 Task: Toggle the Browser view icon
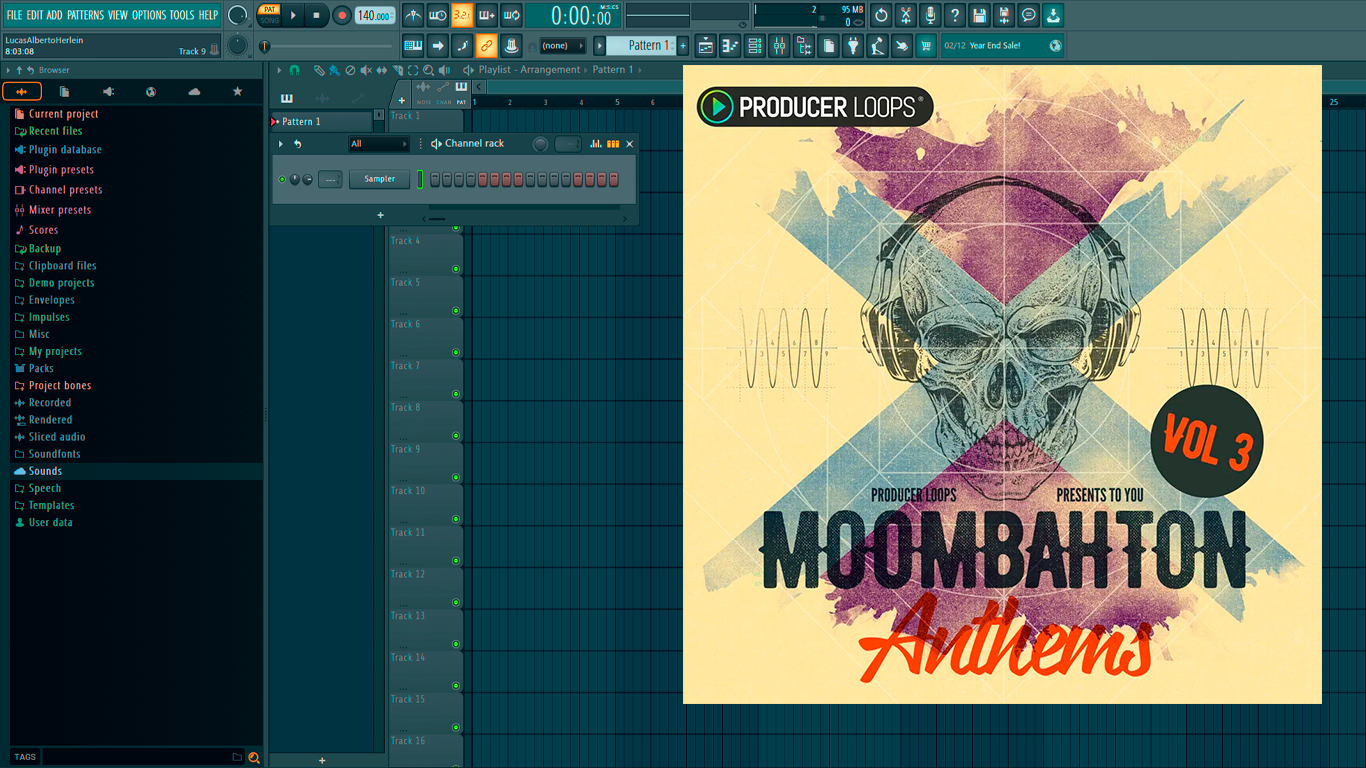[x=804, y=45]
